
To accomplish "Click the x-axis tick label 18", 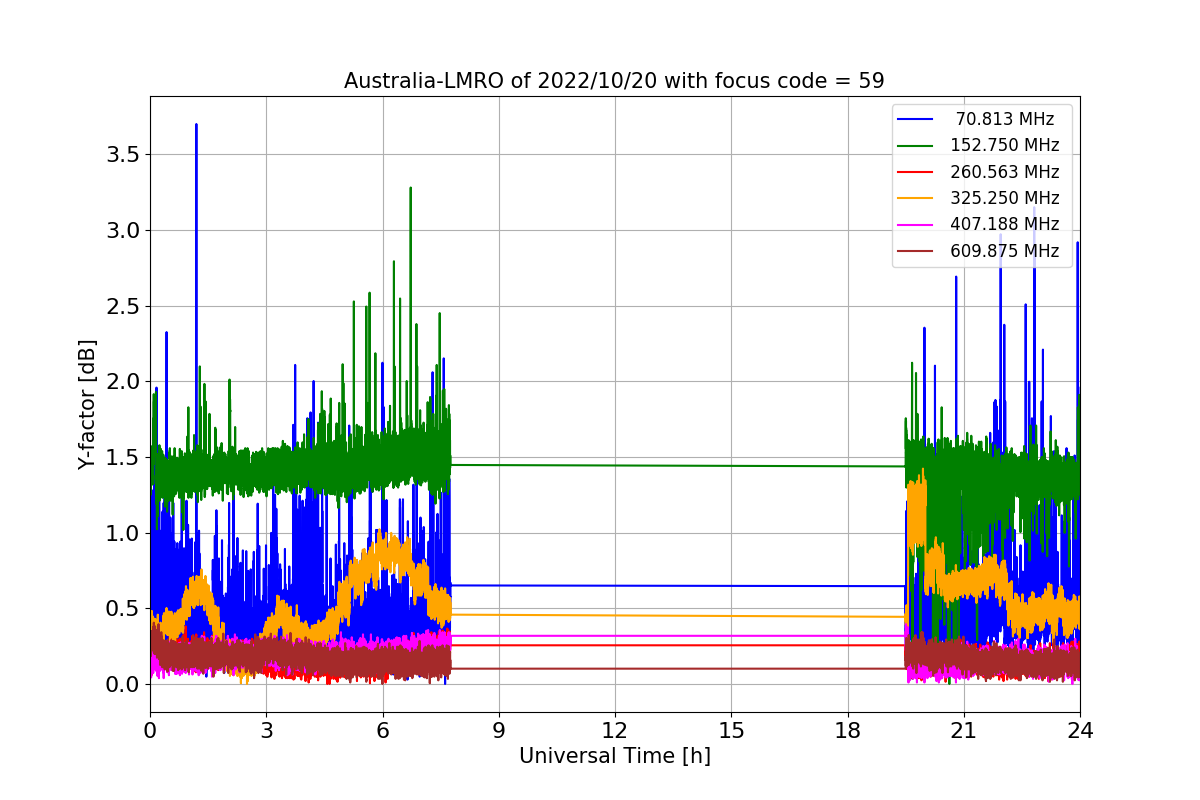I will 847,730.
